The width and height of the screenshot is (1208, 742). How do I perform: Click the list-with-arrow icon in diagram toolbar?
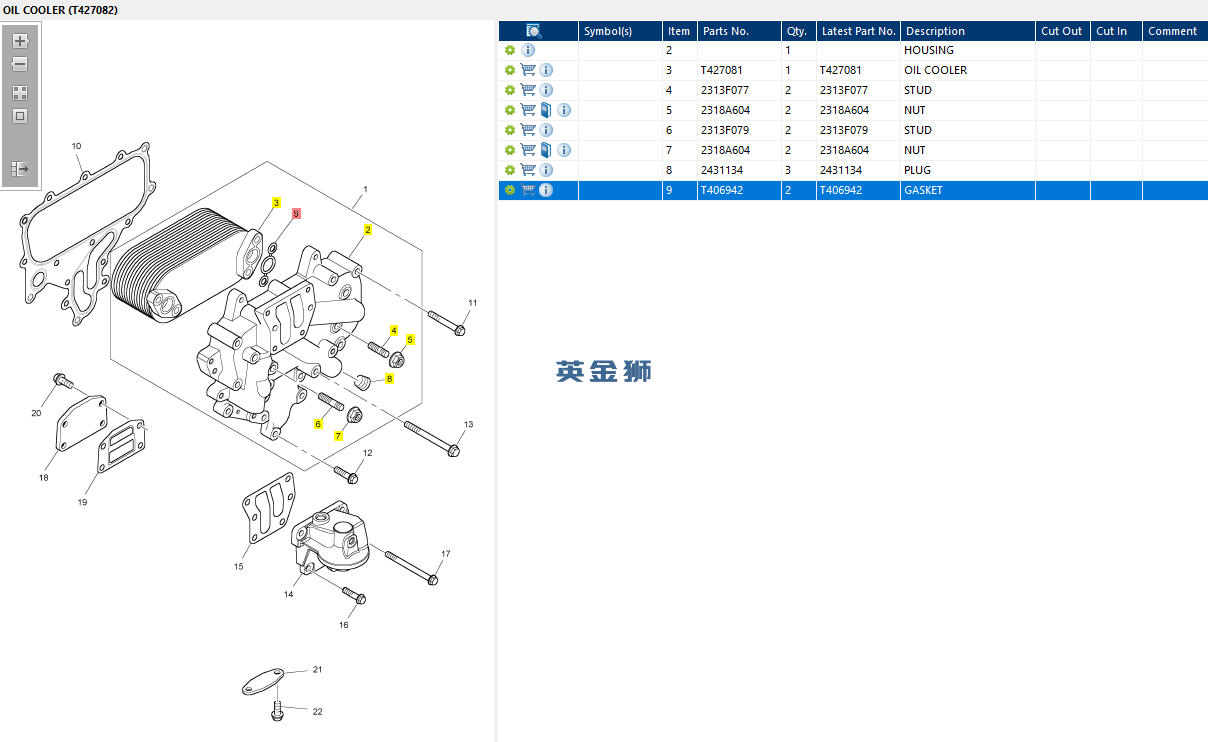click(x=20, y=169)
